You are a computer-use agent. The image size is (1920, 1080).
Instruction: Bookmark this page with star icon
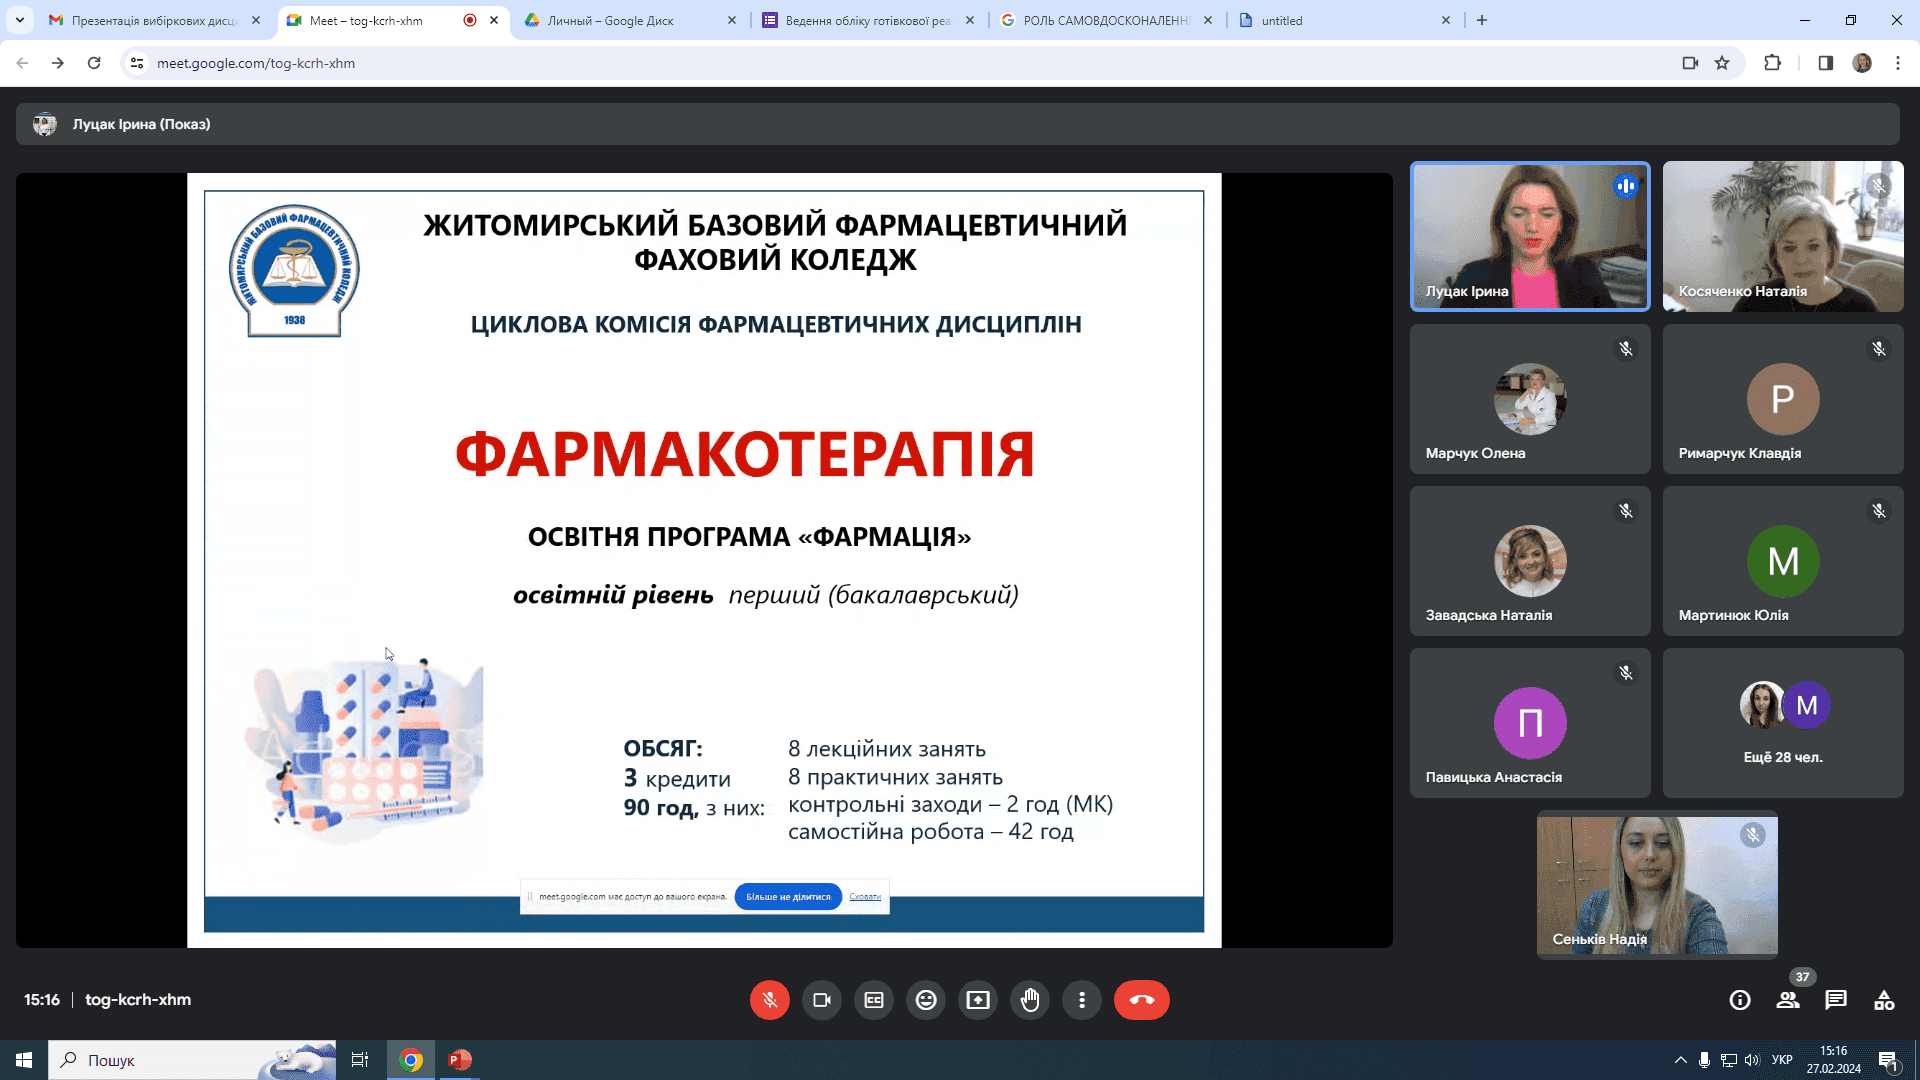(1722, 63)
